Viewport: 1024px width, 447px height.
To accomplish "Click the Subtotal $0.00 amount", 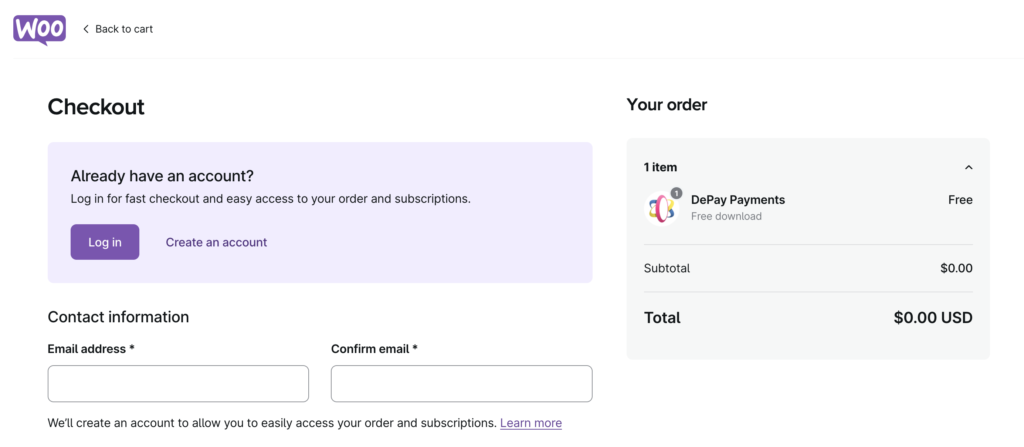I will pyautogui.click(x=957, y=268).
